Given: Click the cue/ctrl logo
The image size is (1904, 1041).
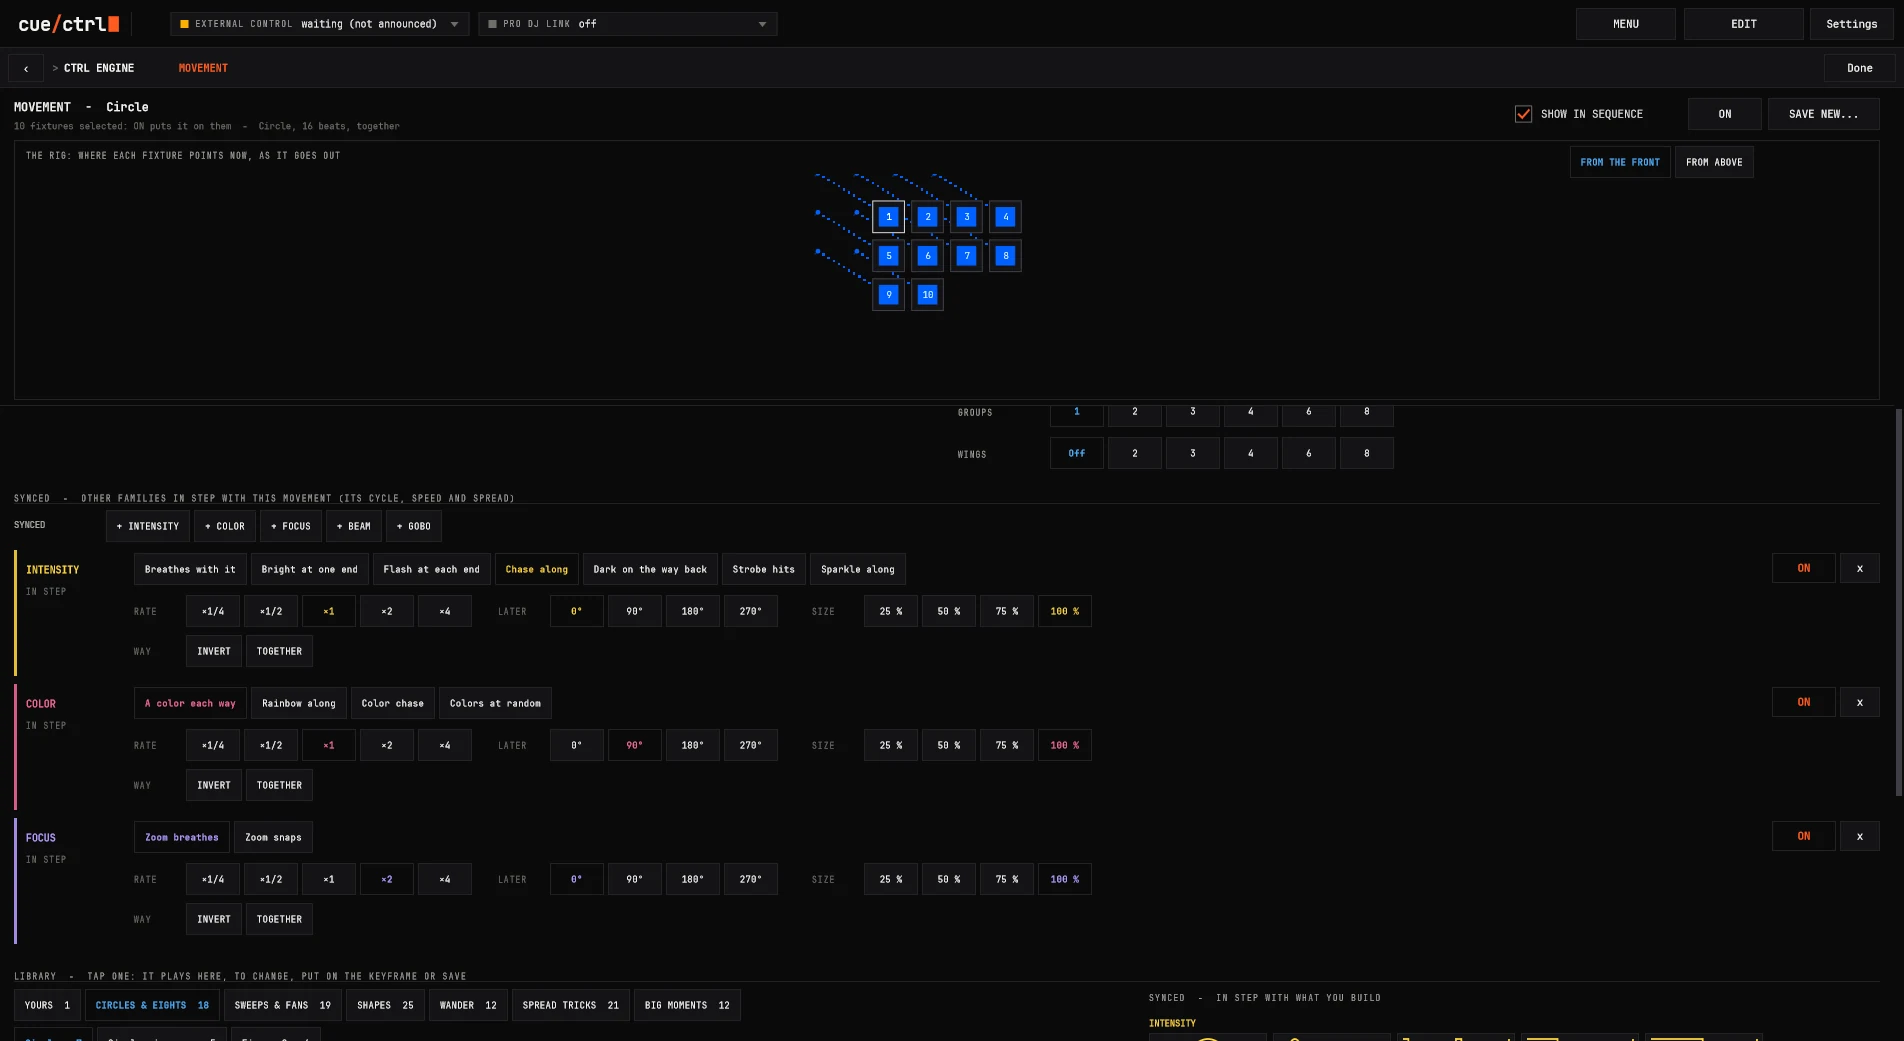Looking at the screenshot, I should [68, 24].
